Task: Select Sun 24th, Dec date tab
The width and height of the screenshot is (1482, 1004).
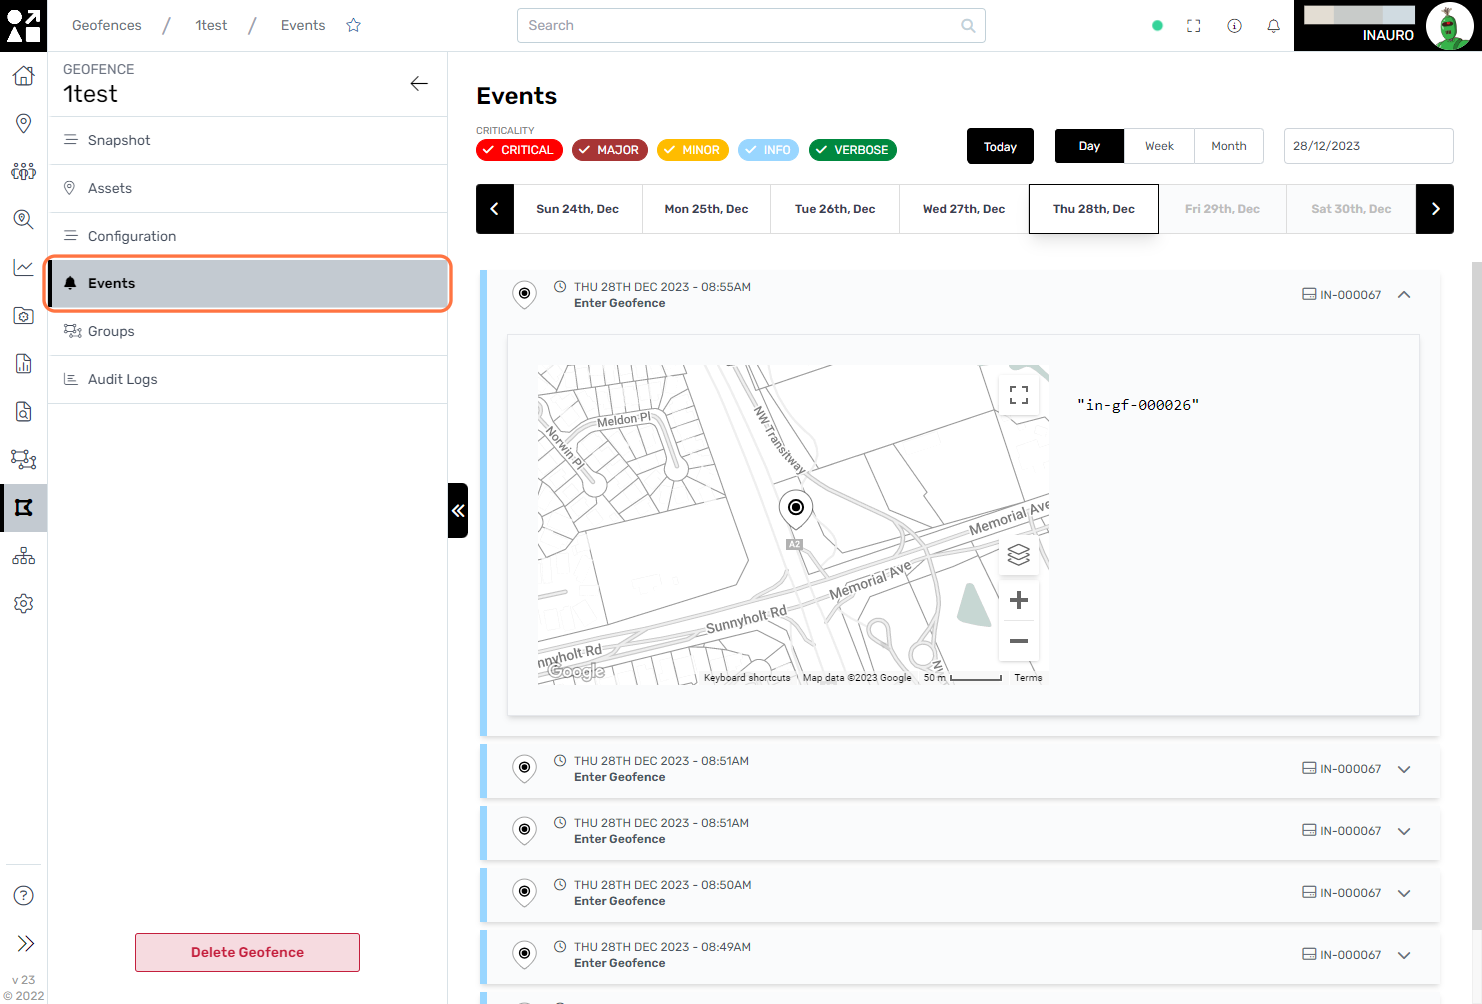Action: [x=578, y=209]
